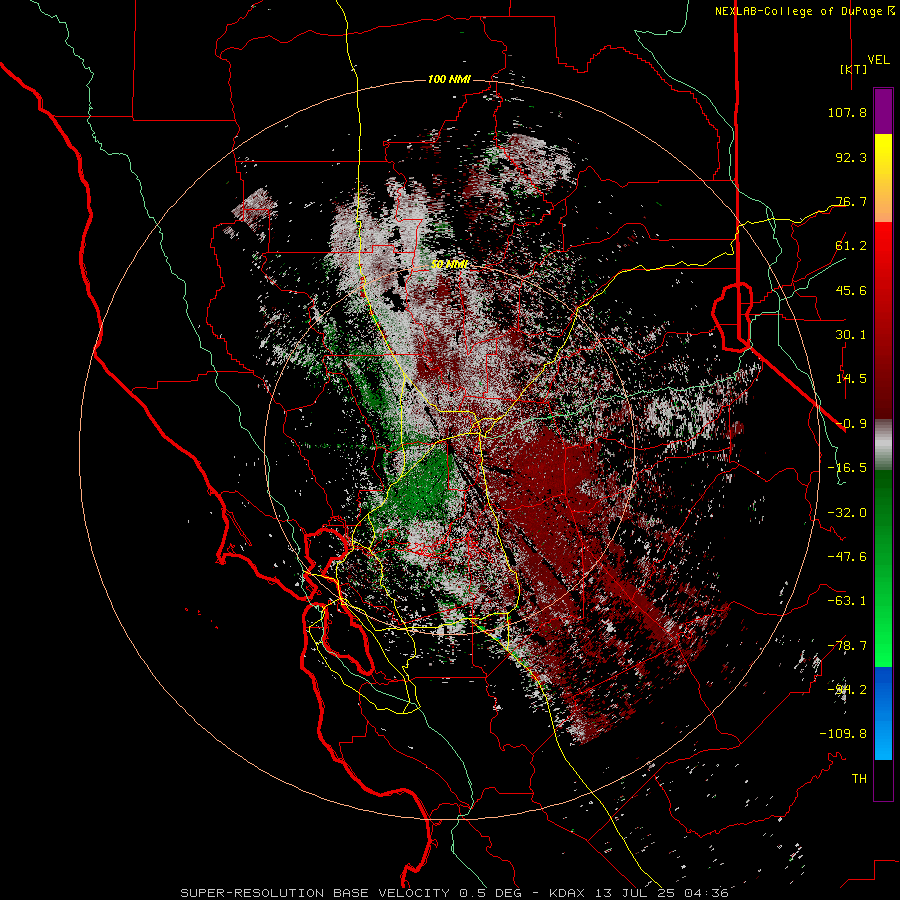Click the -109.8 scale value

[x=843, y=734]
